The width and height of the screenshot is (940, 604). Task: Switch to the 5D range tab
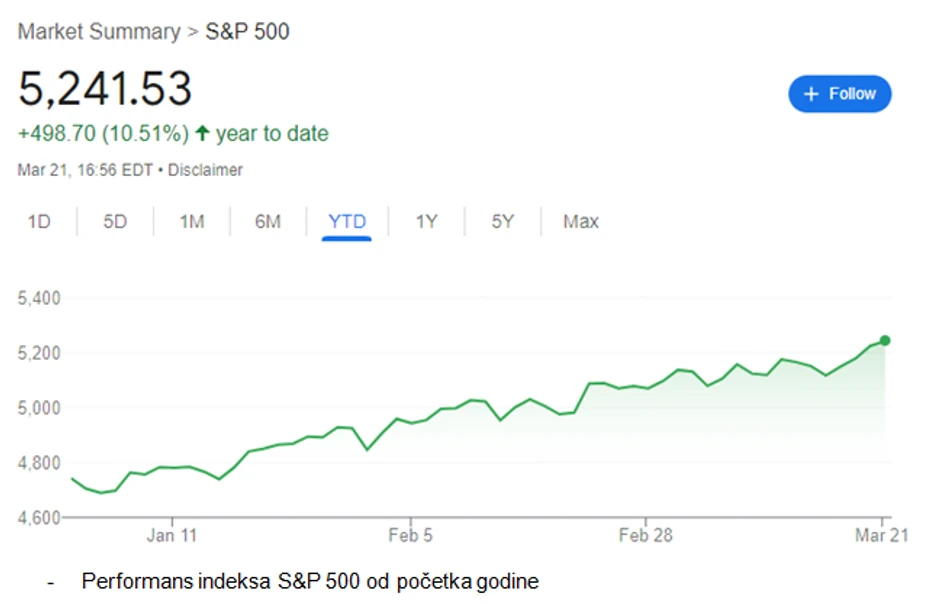pyautogui.click(x=115, y=222)
